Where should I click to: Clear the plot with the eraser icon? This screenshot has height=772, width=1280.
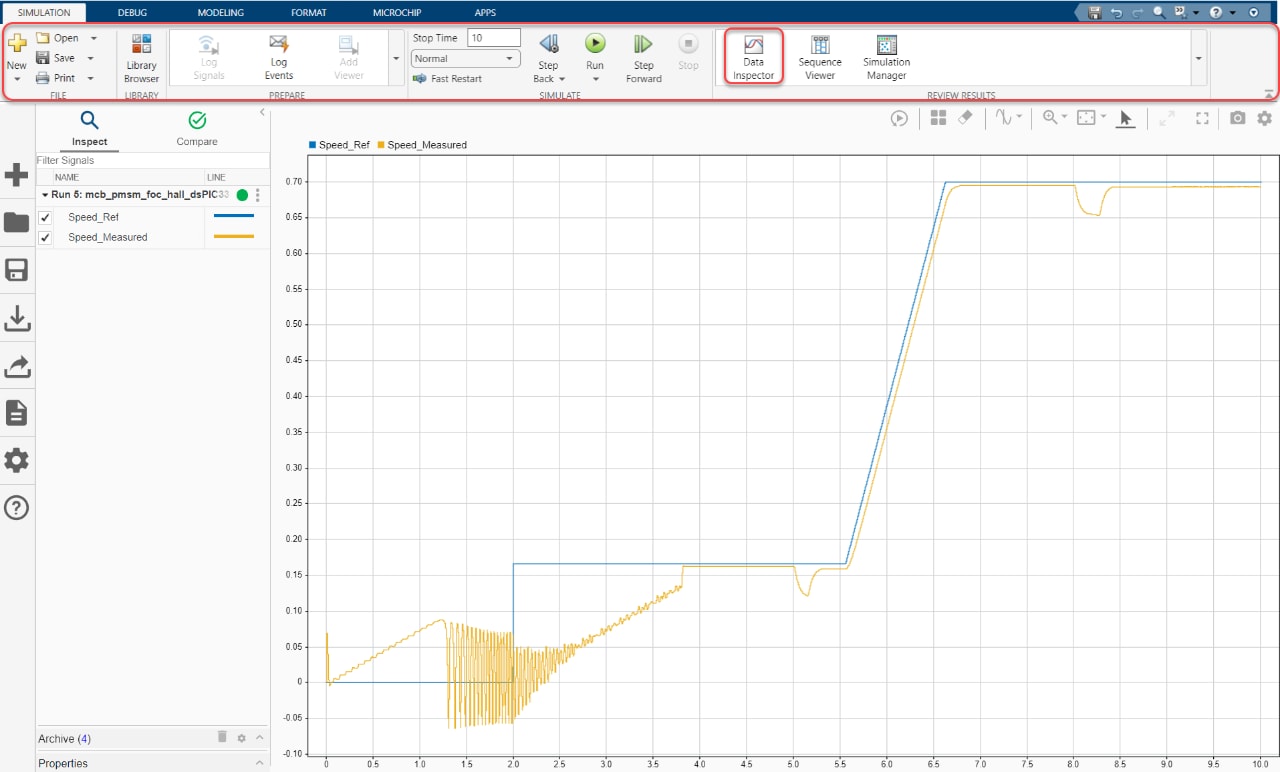965,118
